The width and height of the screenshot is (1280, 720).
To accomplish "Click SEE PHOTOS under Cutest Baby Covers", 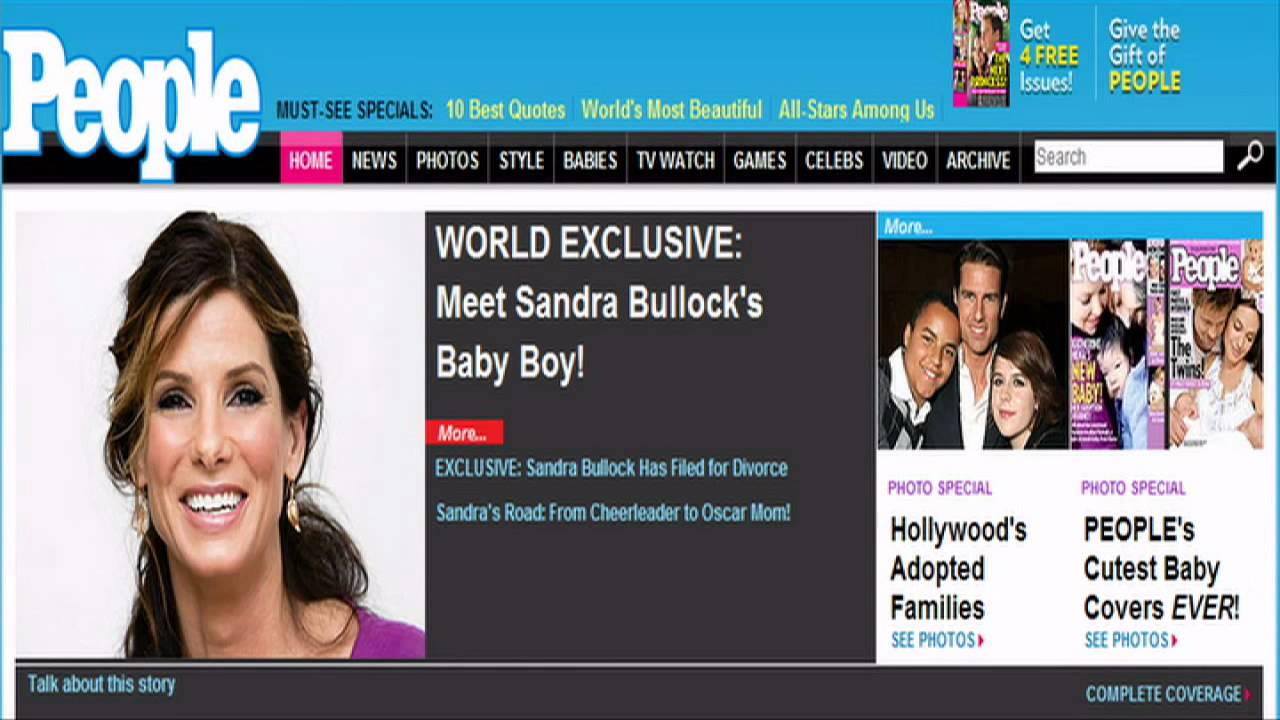I will 1130,640.
